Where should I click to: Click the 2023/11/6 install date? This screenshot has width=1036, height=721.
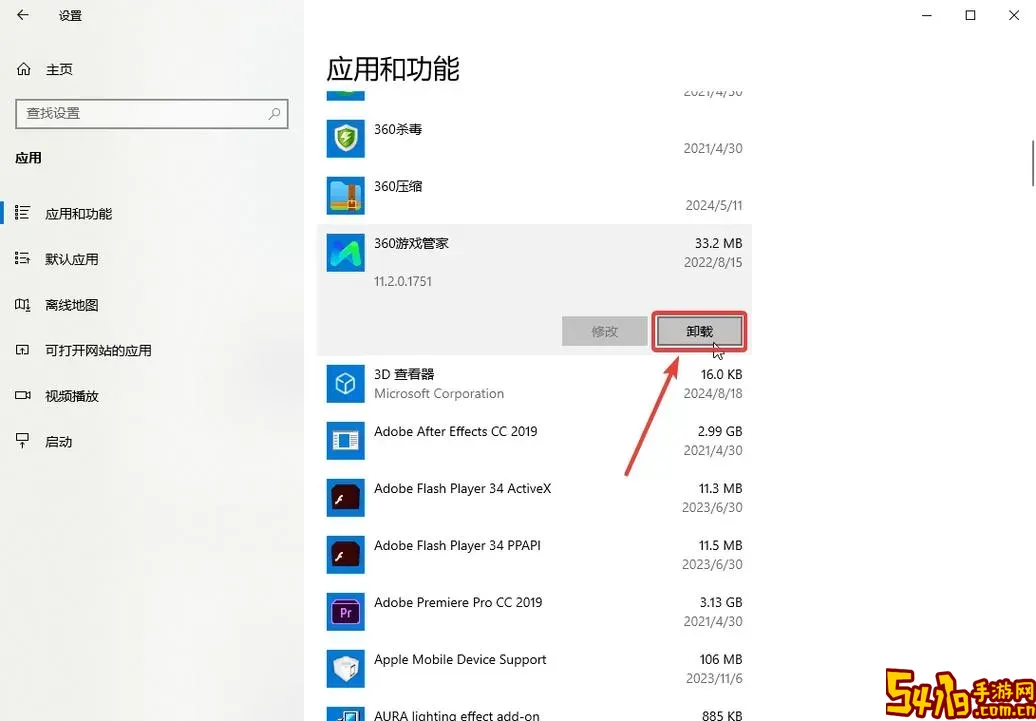click(x=713, y=679)
